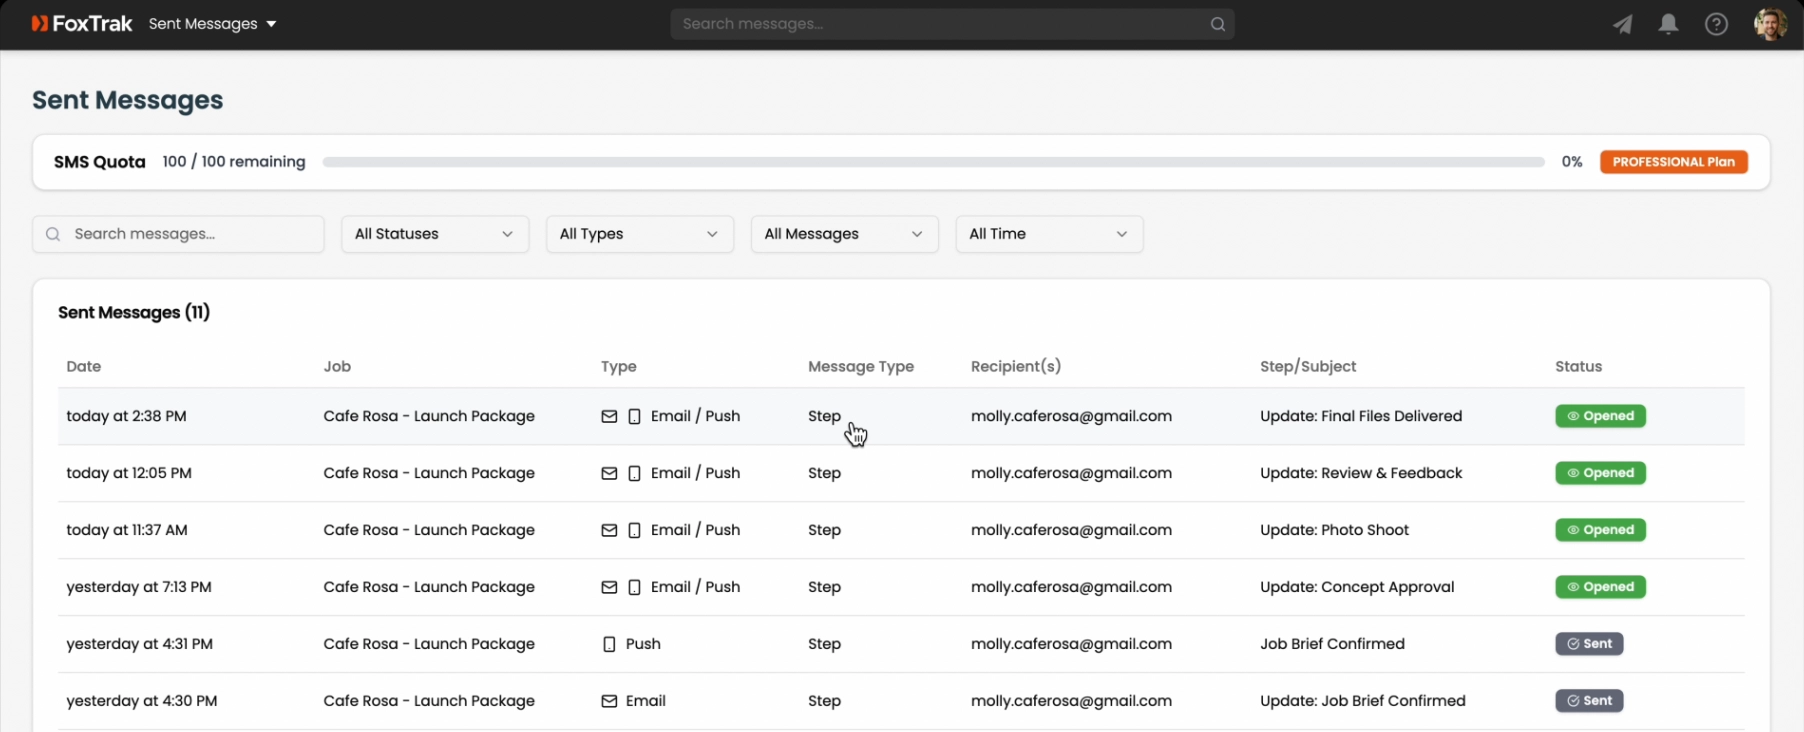The width and height of the screenshot is (1804, 732).
Task: Click the Opened badge for Photo Shoot
Action: tap(1600, 530)
